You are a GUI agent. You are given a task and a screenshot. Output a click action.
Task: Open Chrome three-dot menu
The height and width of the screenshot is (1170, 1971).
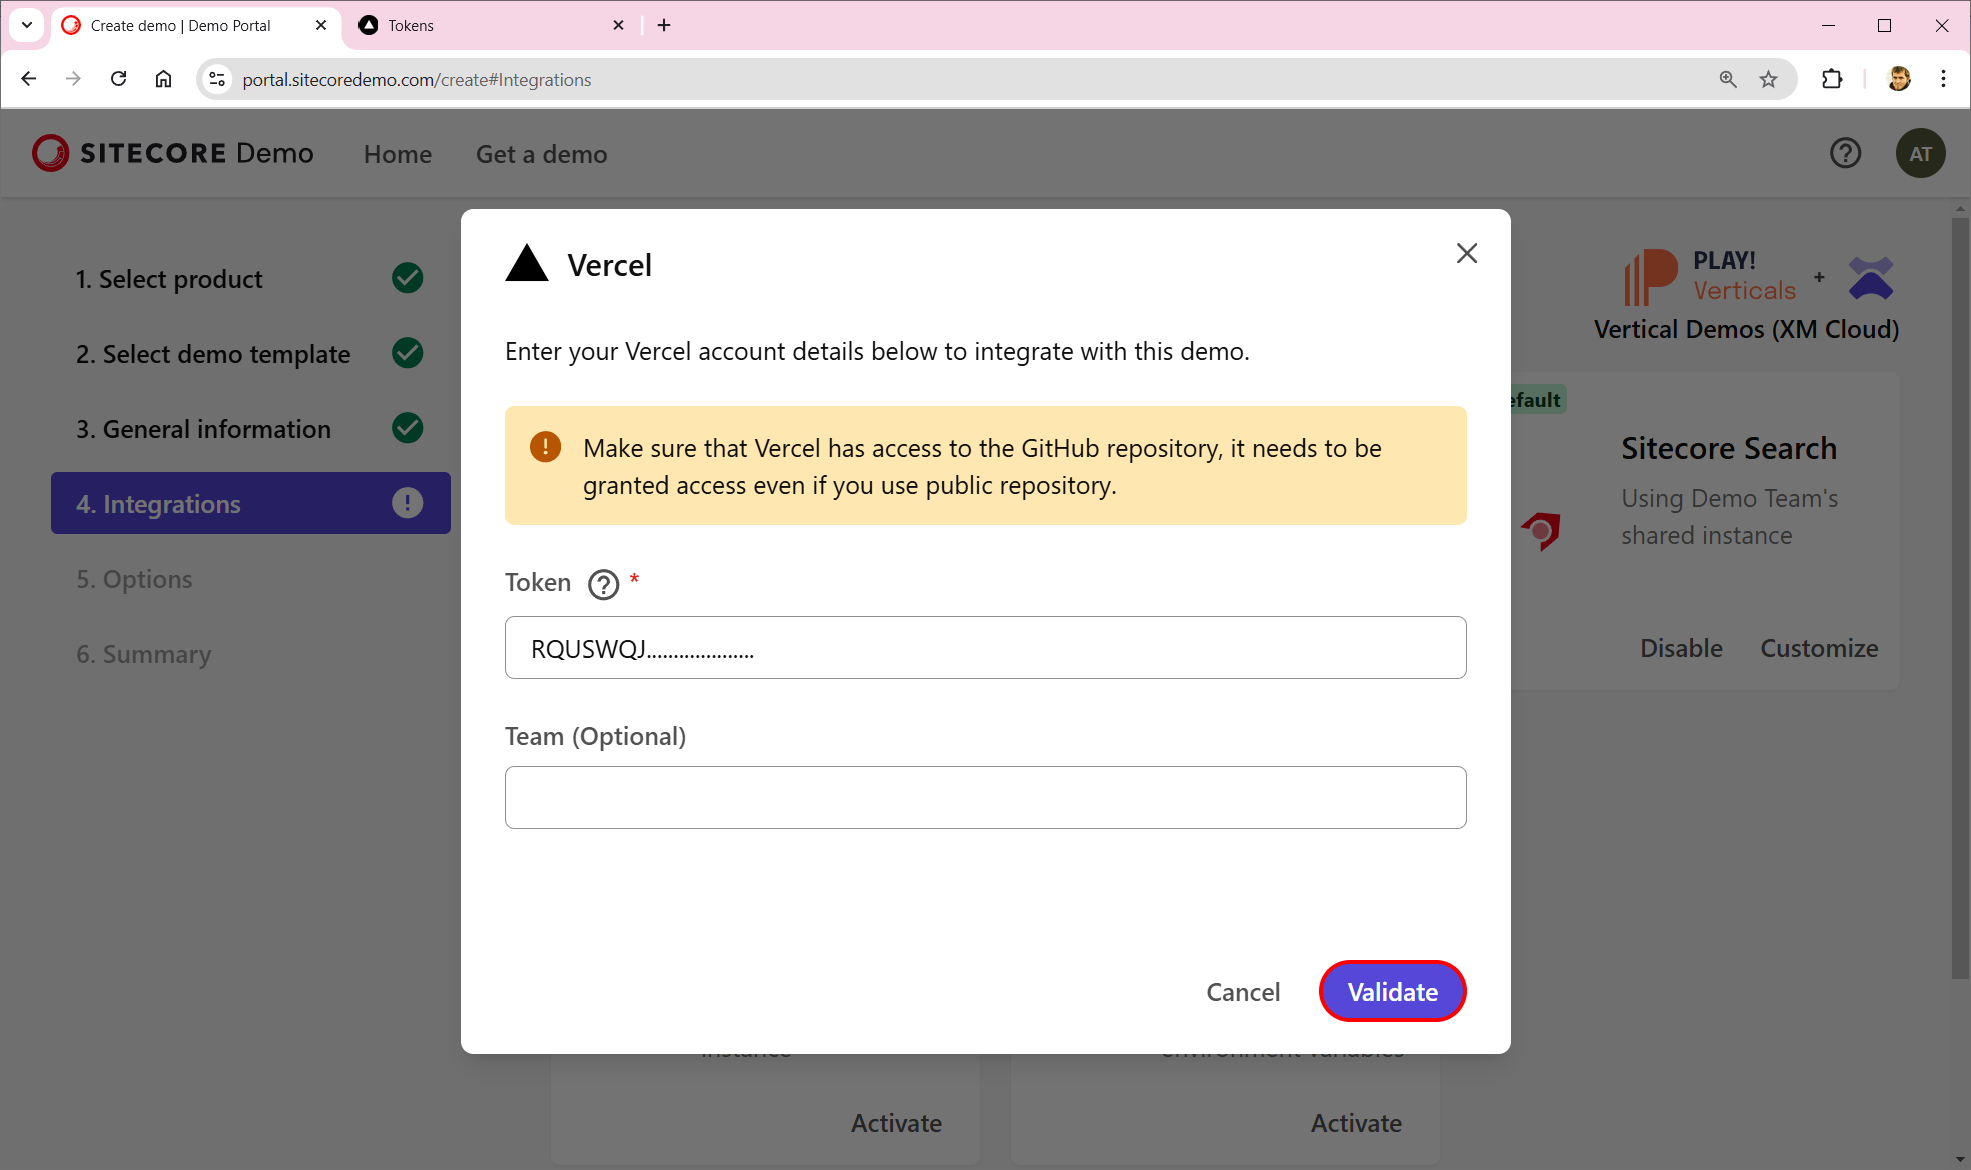coord(1942,79)
